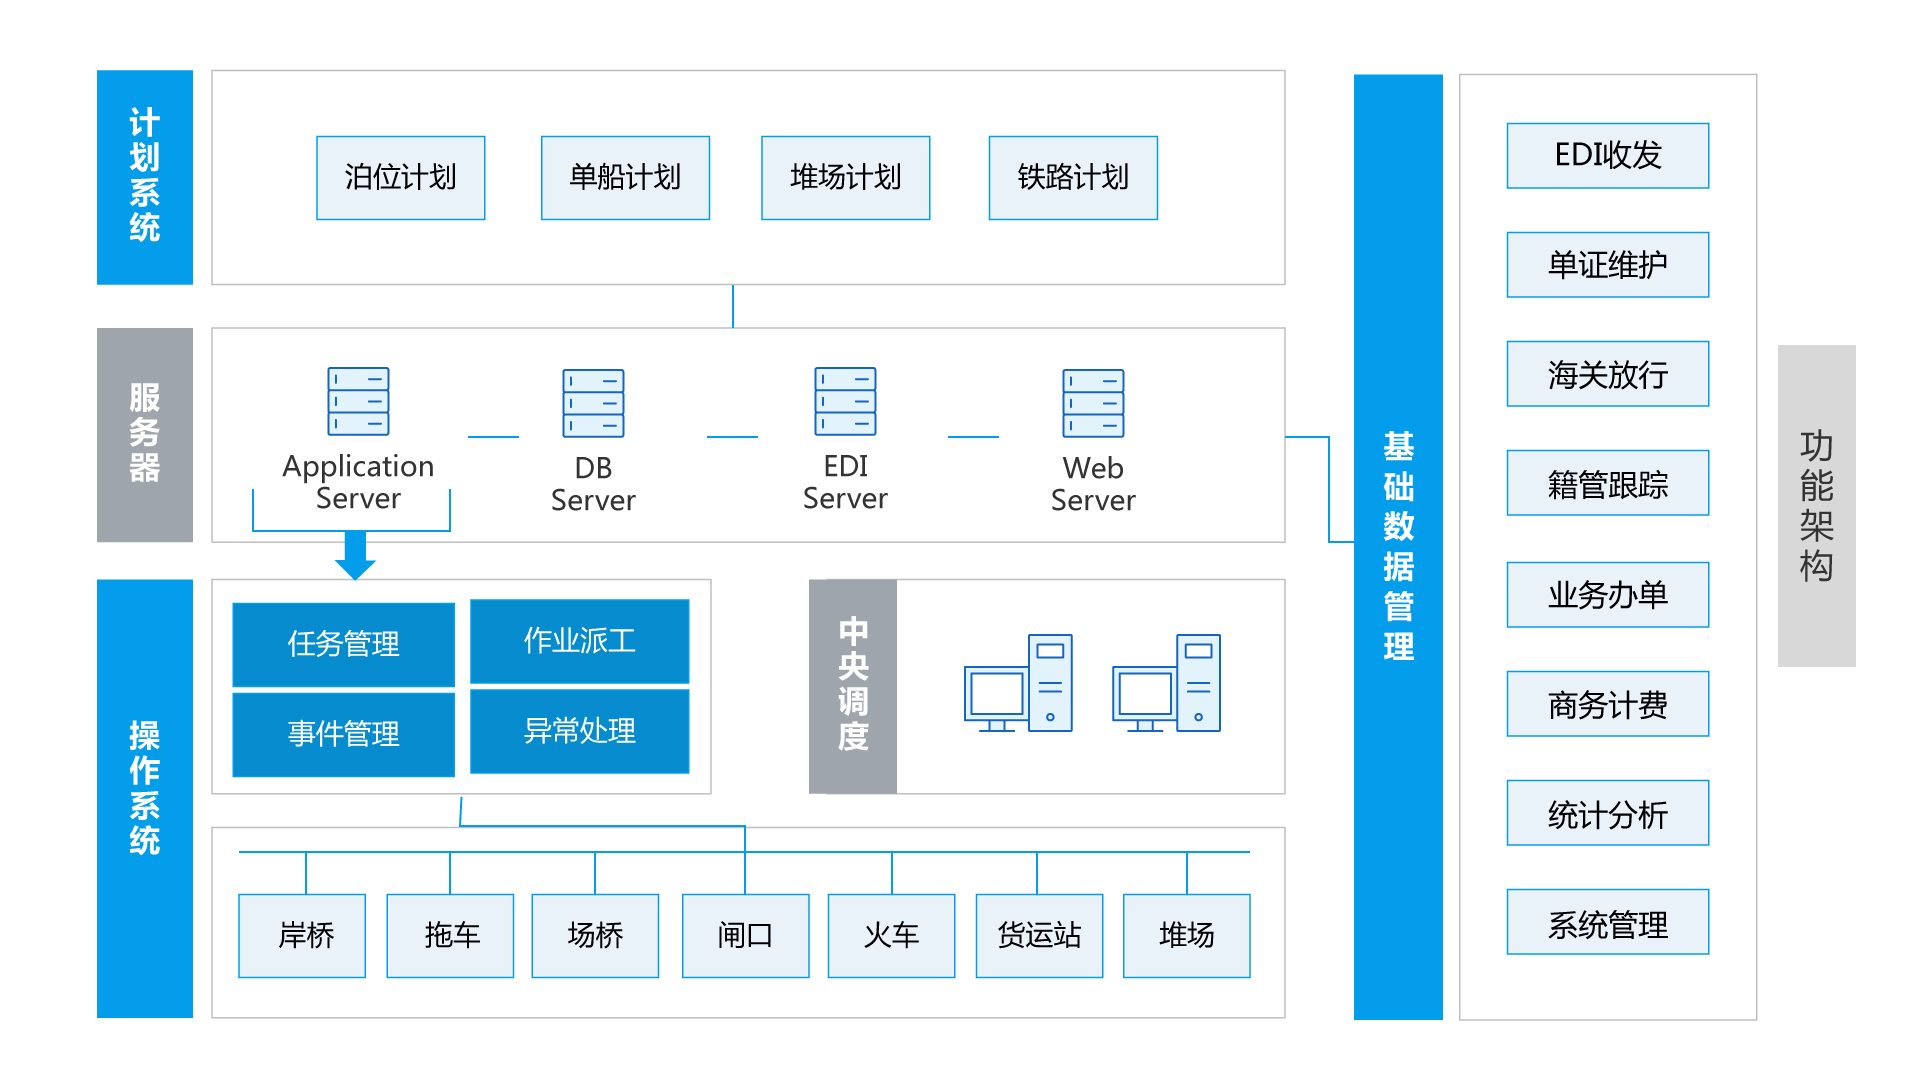Image resolution: width=1920 pixels, height=1080 pixels.
Task: Click the DB Server icon
Action: click(x=593, y=403)
